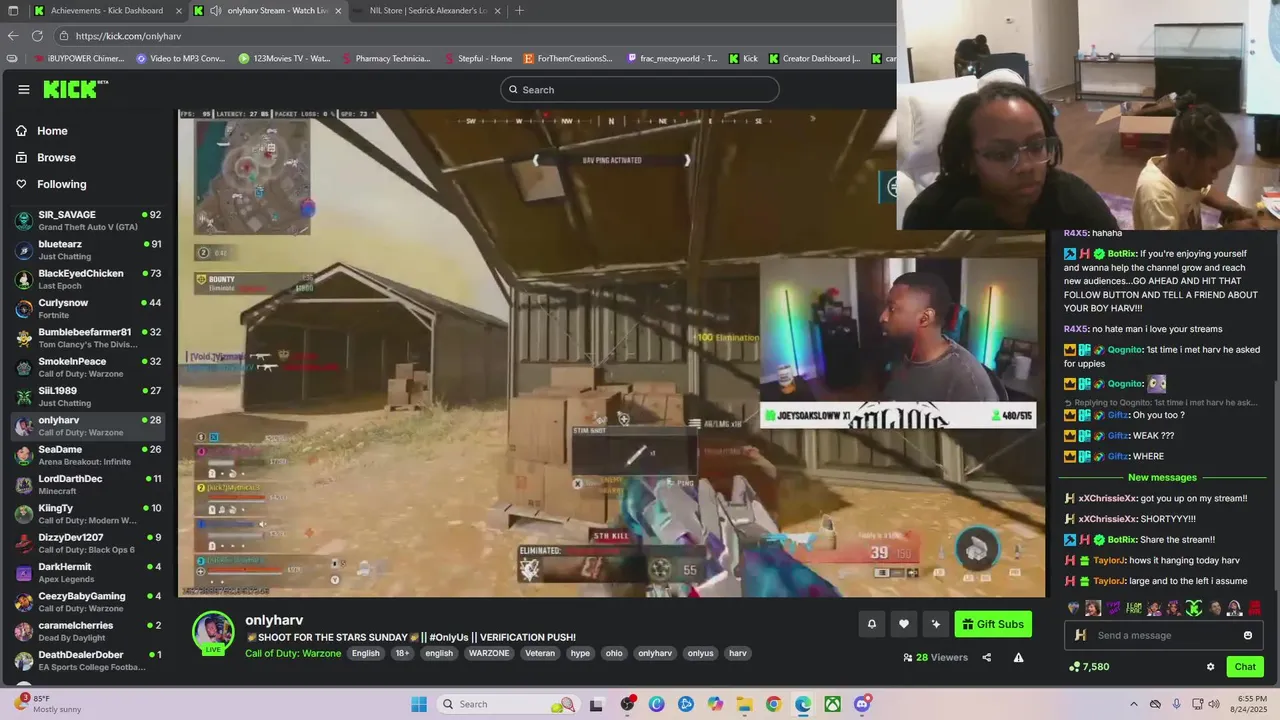The width and height of the screenshot is (1280, 720).
Task: Open a new browser tab with the plus button
Action: pyautogui.click(x=519, y=10)
